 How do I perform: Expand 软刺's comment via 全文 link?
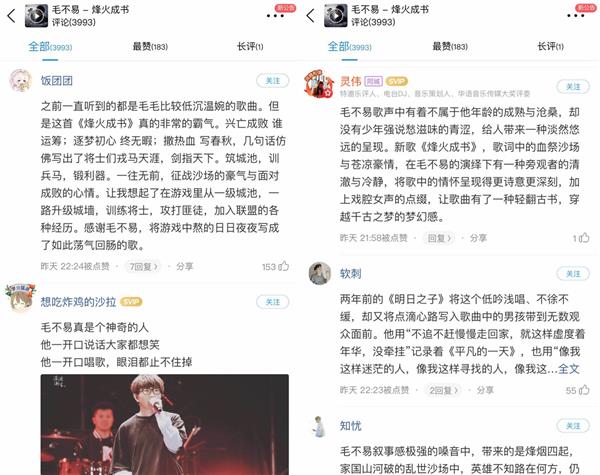click(x=569, y=369)
